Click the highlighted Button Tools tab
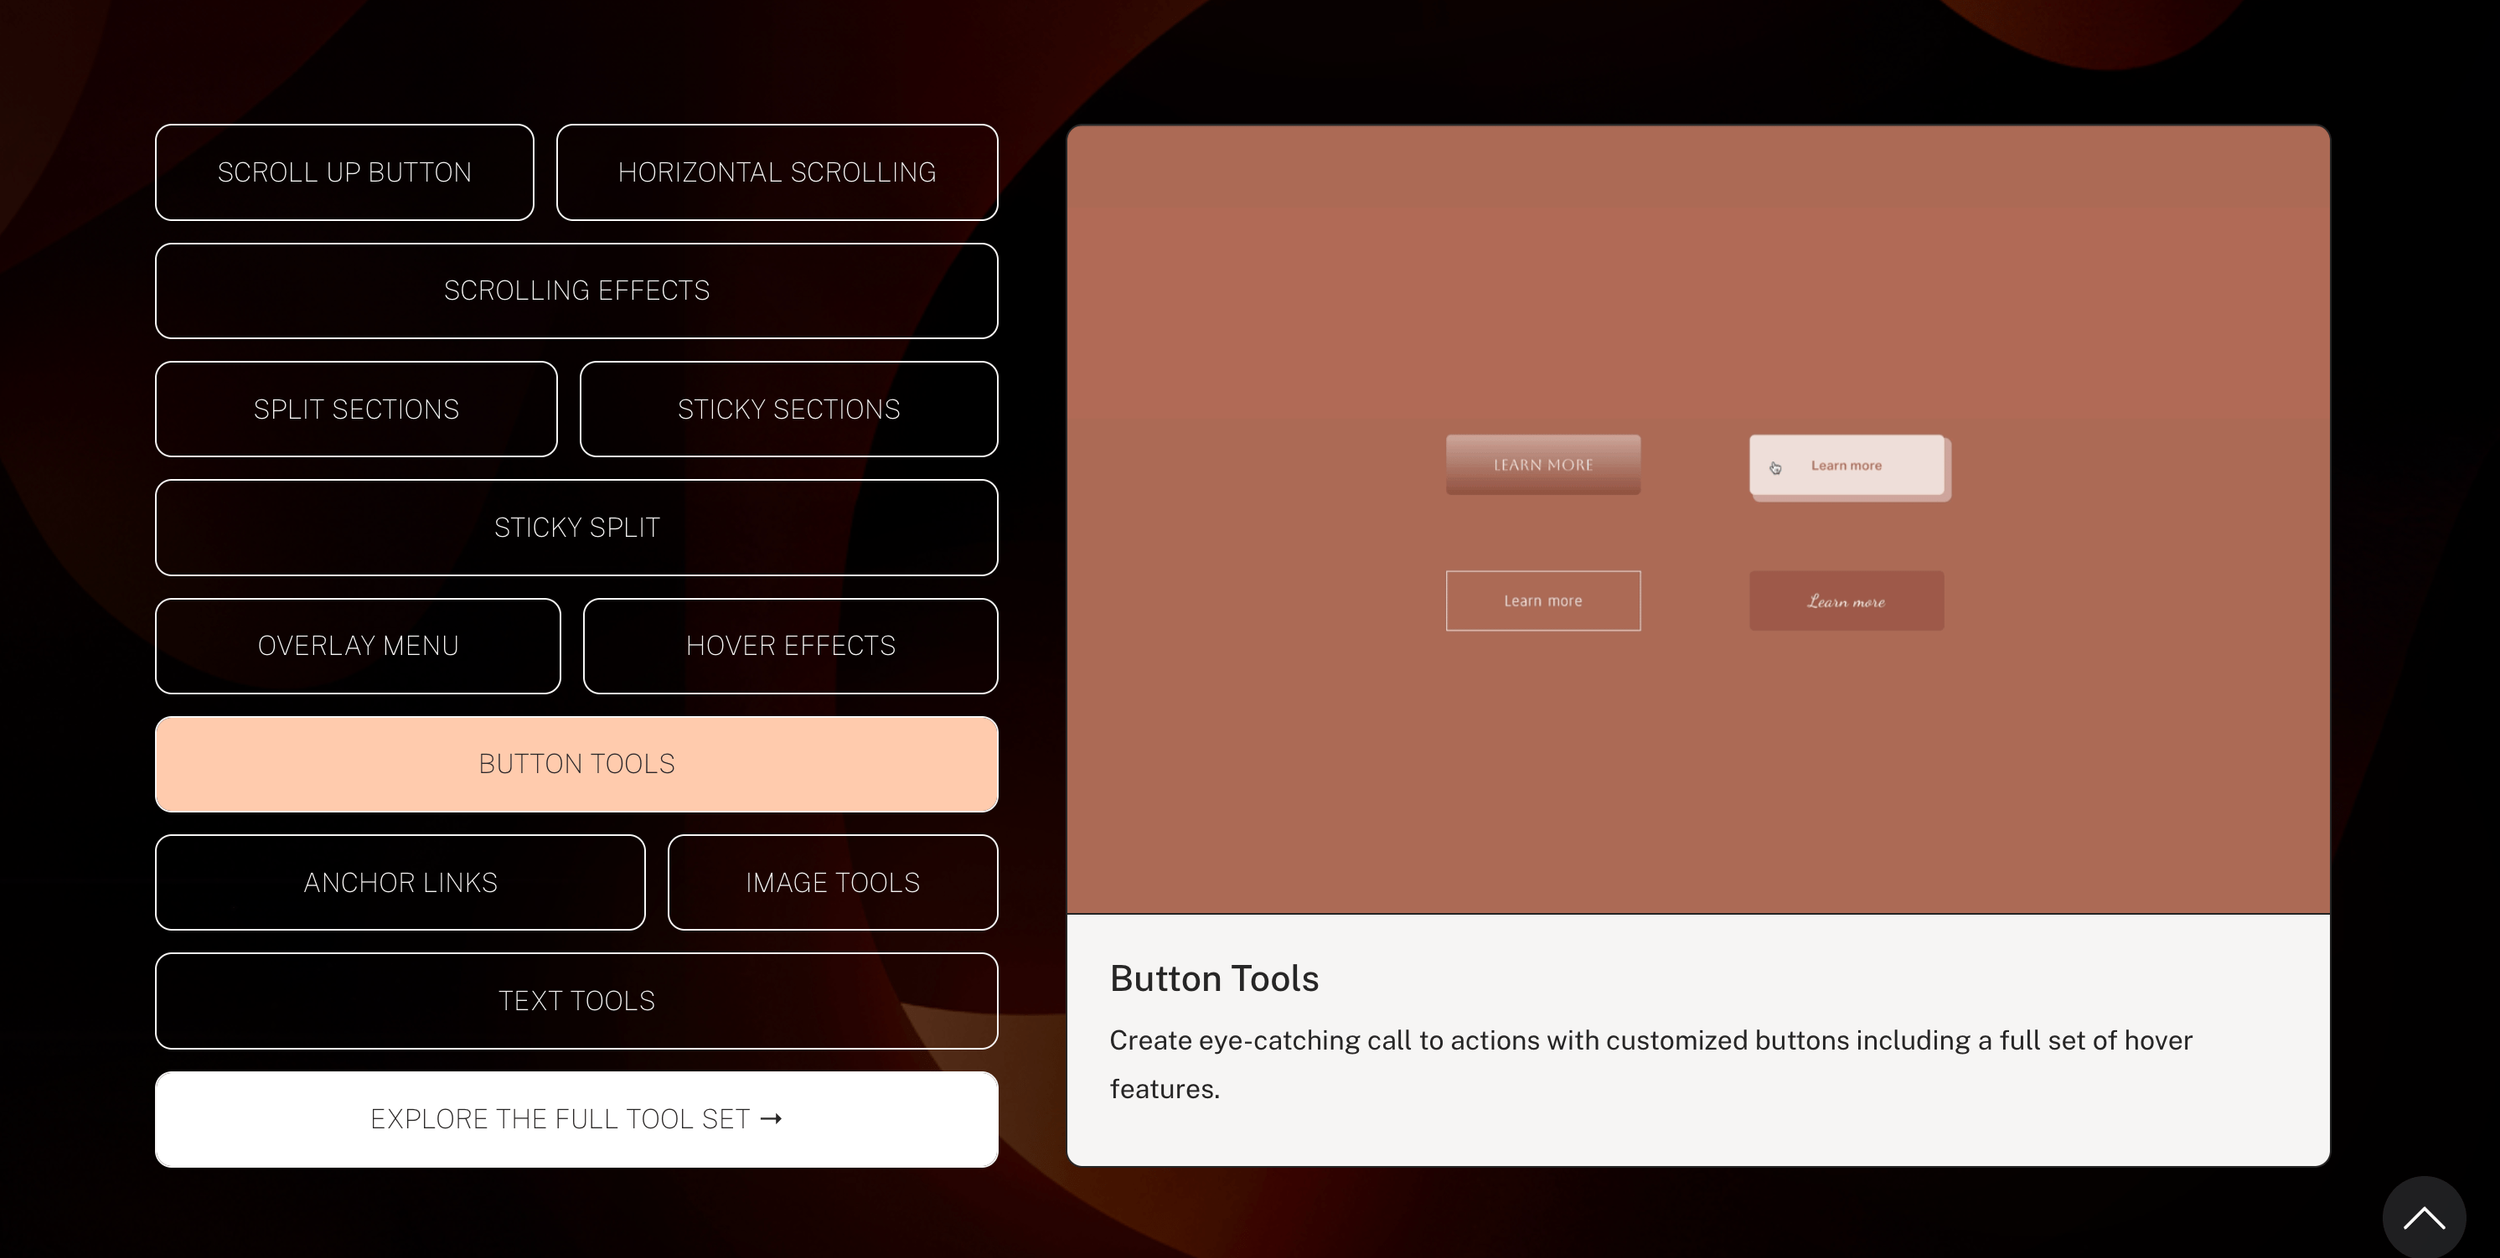 576,764
